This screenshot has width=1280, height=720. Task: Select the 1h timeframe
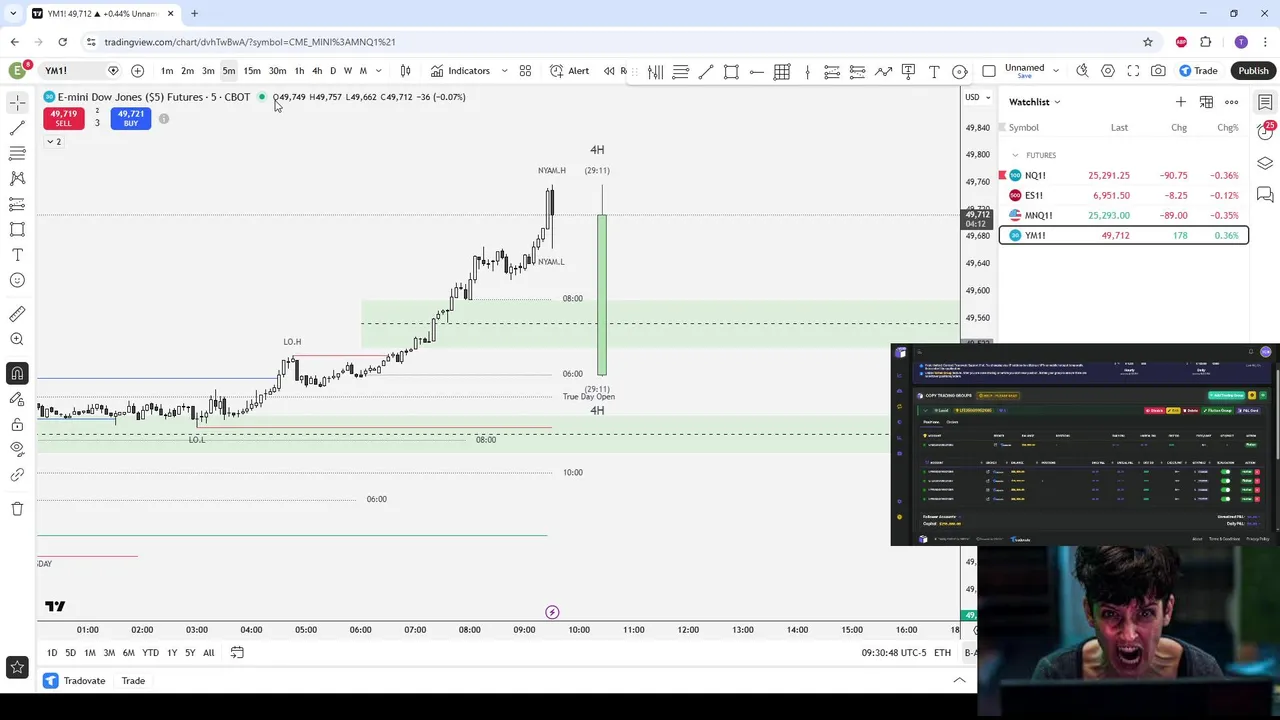point(299,71)
